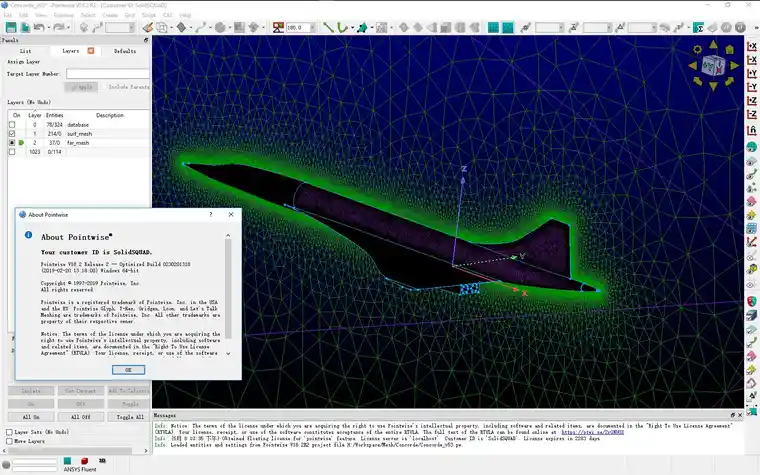Screen dimensions: 760x475
Task: Click the Save project icon in toolbar
Action: (x=11, y=27)
